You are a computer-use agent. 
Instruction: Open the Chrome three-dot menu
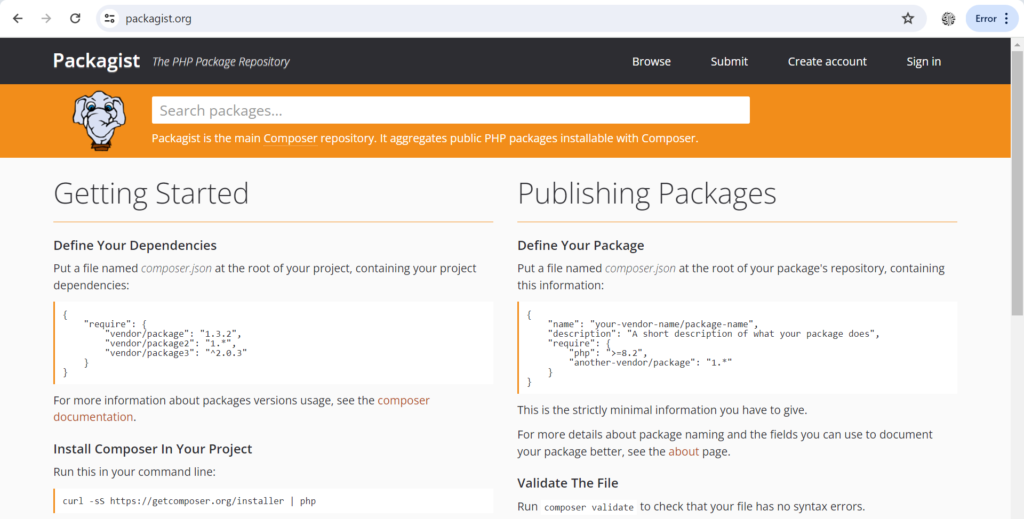(x=1006, y=18)
